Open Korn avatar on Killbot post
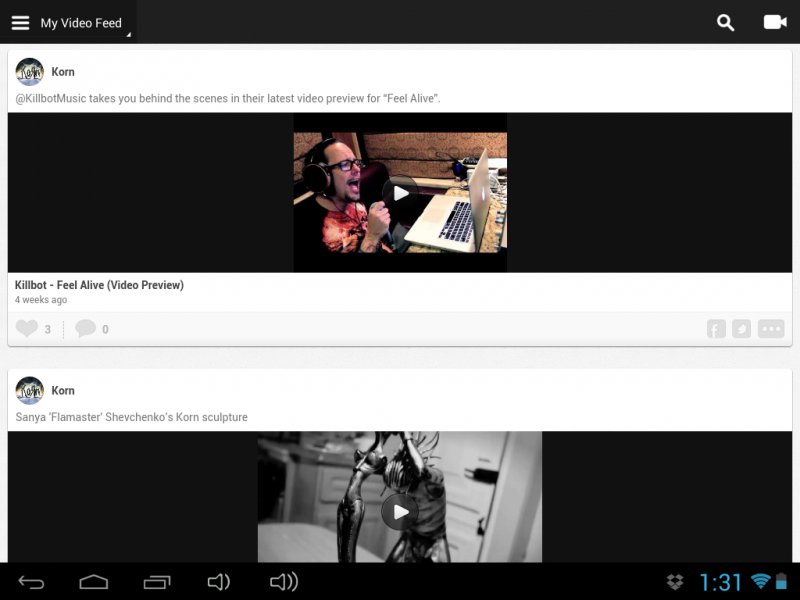 [30, 72]
